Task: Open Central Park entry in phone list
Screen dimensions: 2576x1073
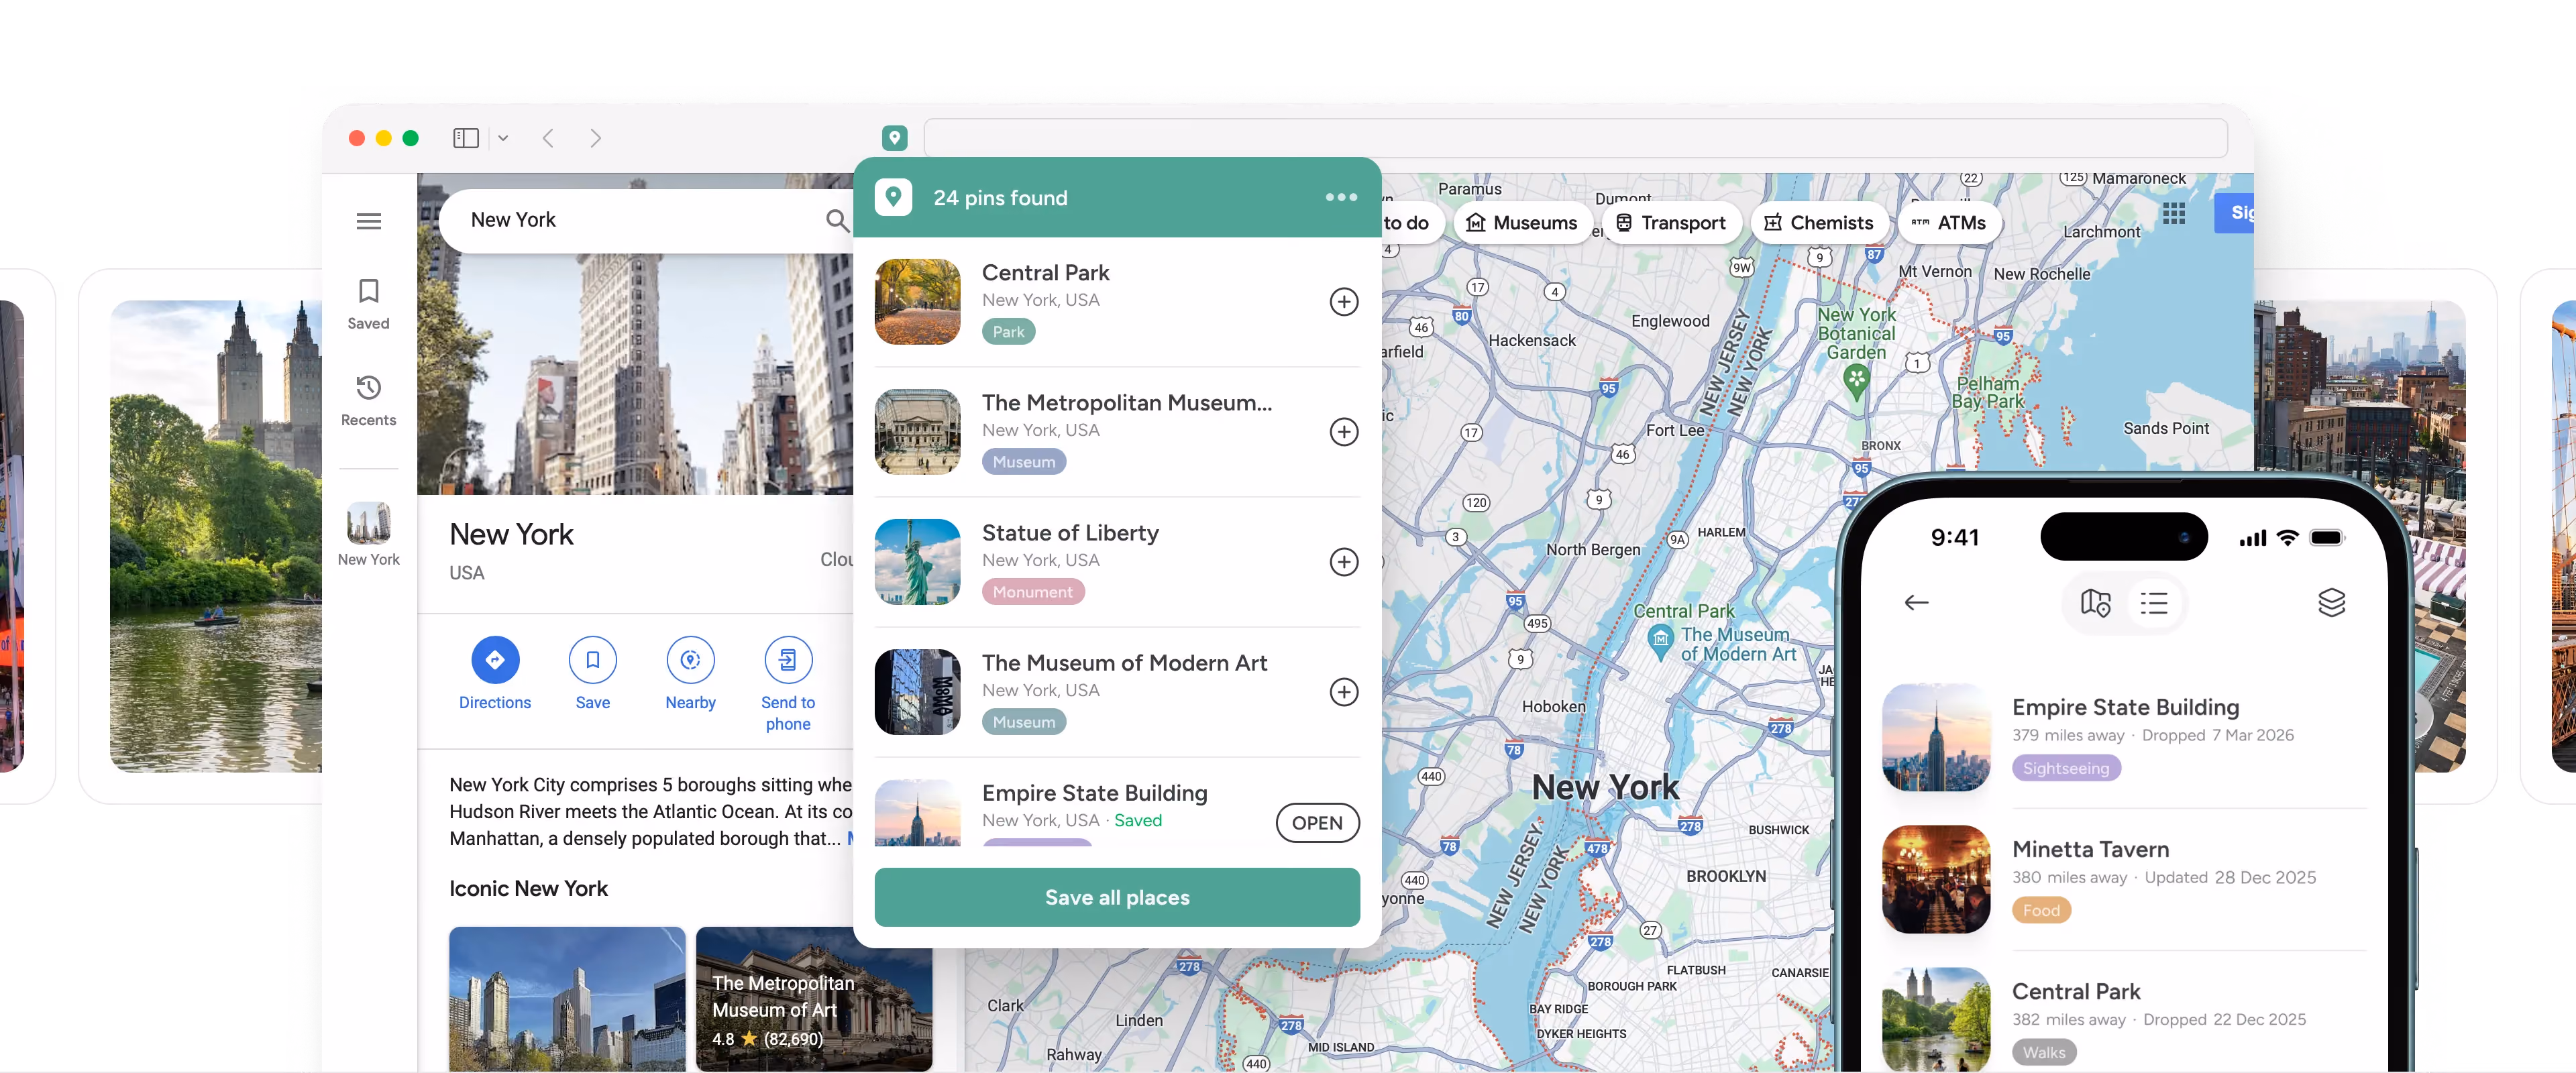Action: pos(2124,1018)
